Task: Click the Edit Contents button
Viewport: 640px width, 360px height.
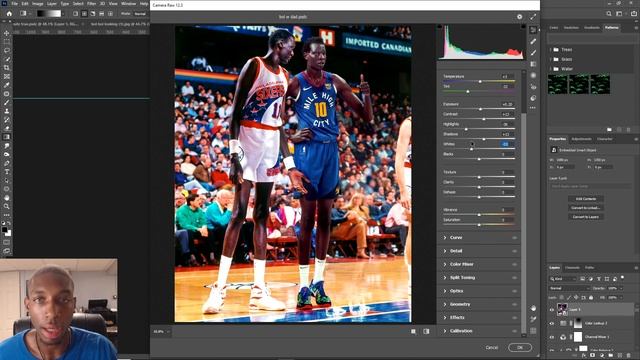Action: coord(586,199)
